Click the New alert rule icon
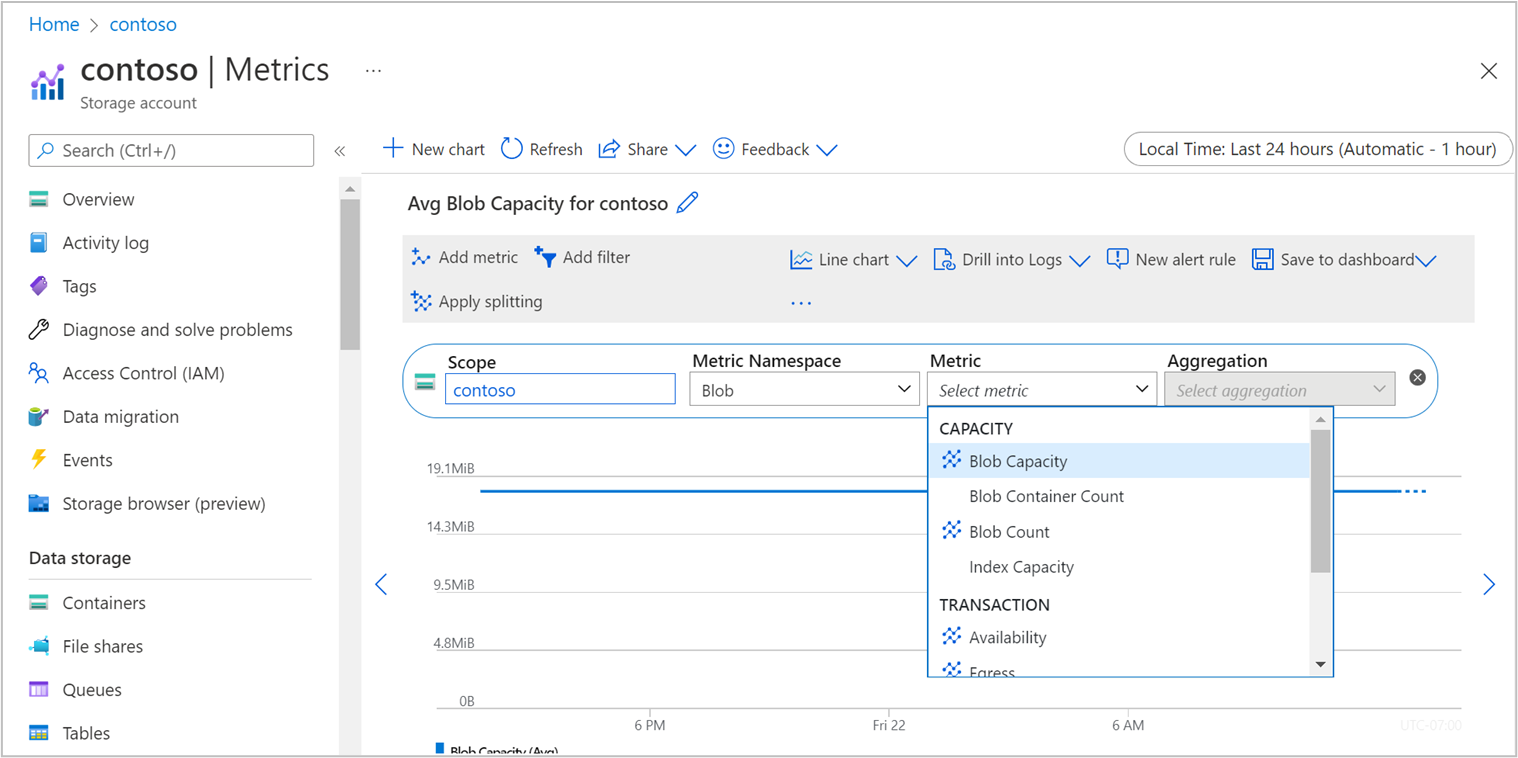Screen dimensions: 1518x758 (x=1117, y=259)
